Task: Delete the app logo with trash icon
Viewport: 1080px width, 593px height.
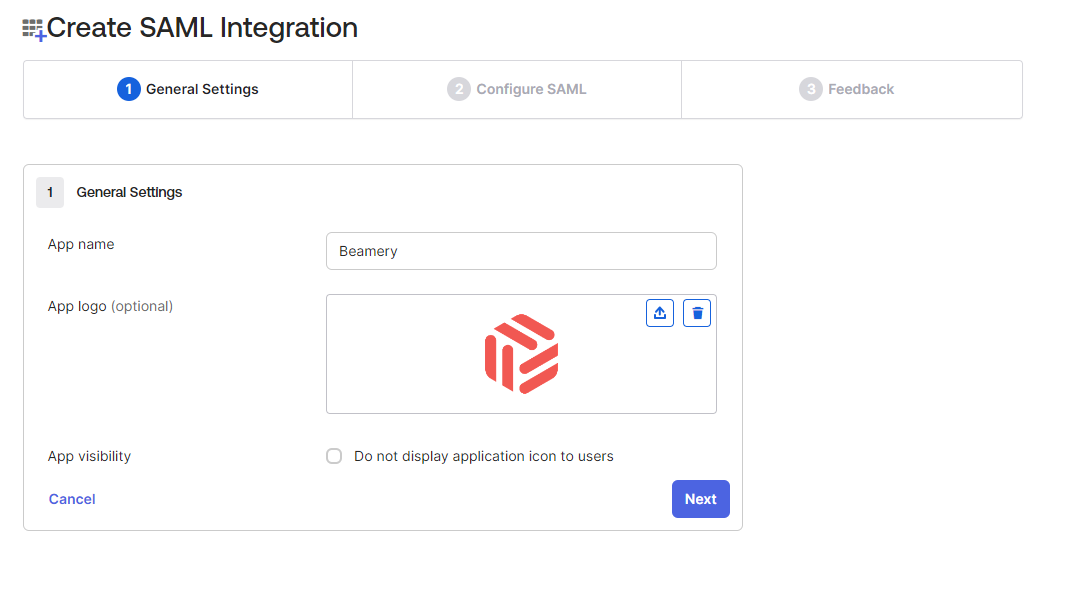Action: click(697, 313)
